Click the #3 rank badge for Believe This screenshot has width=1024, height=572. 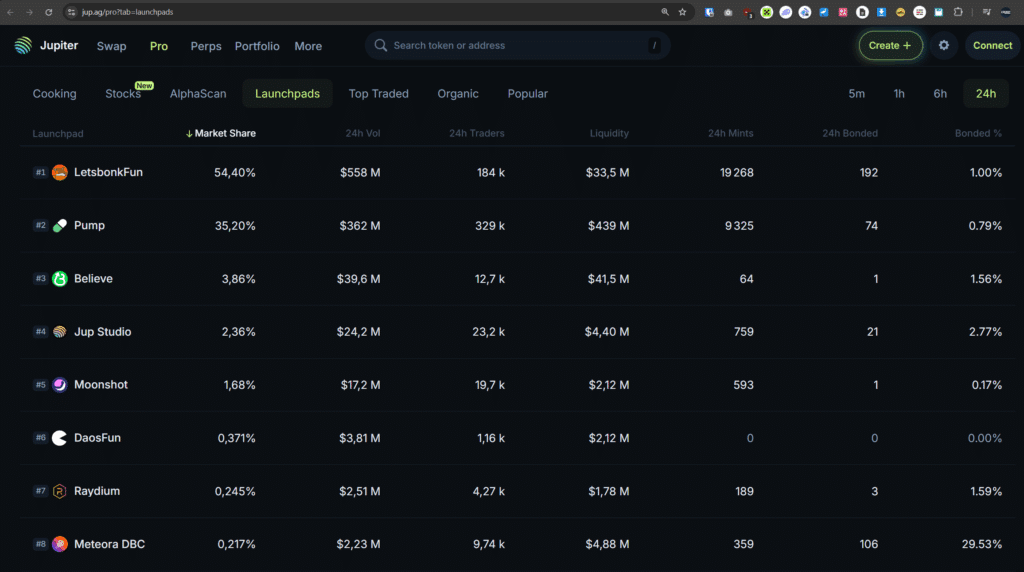tap(40, 279)
